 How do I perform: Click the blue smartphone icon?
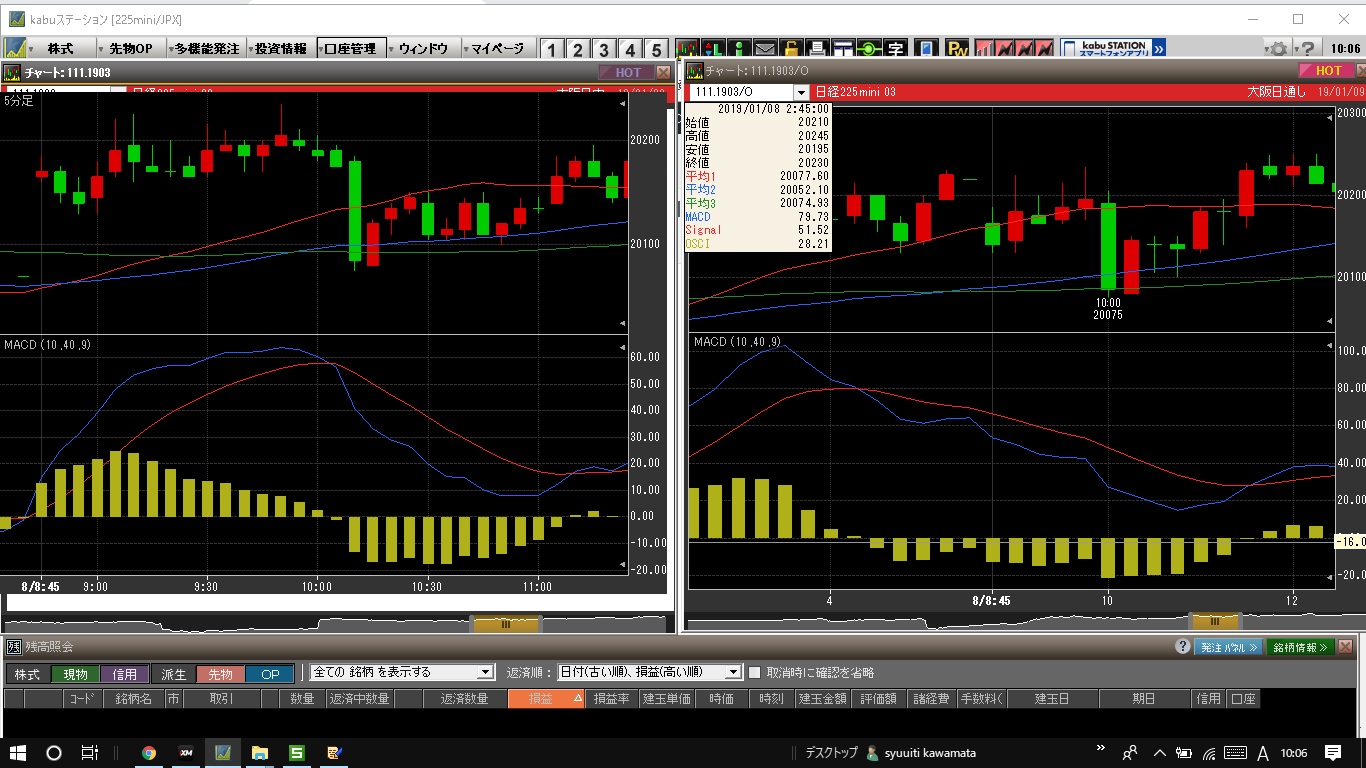(x=927, y=48)
